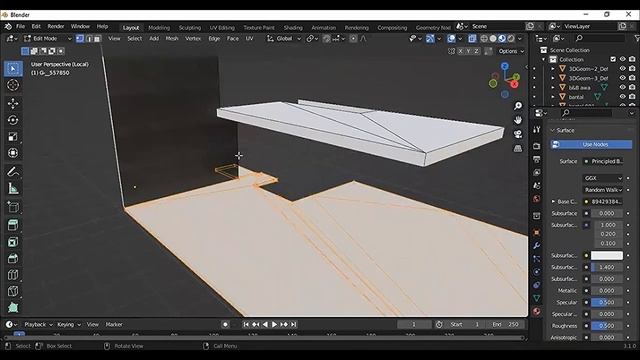Switch perspective/orthographic grid icon
The image size is (640, 360).
coord(518,148)
